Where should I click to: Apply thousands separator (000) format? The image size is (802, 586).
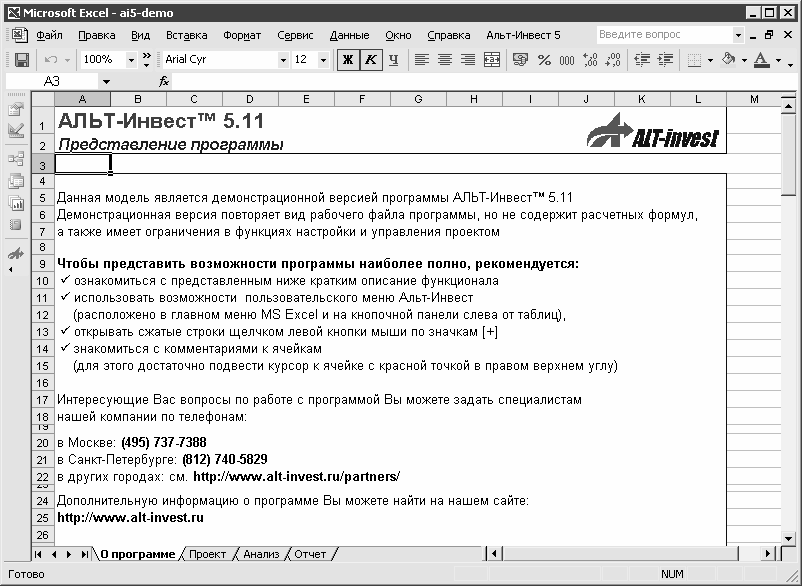point(567,60)
